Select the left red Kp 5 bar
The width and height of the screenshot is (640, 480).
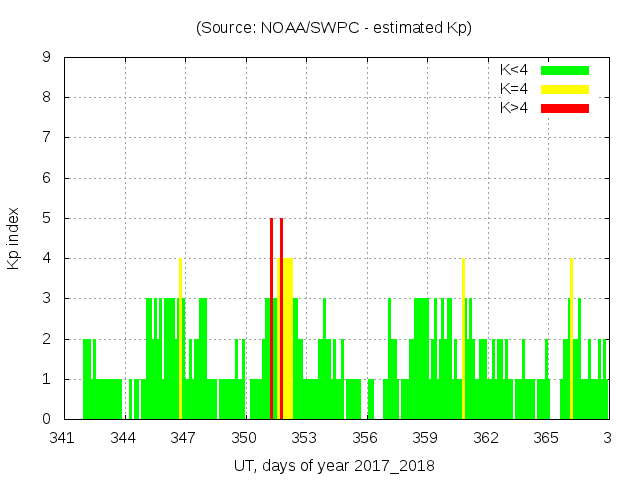tap(271, 320)
